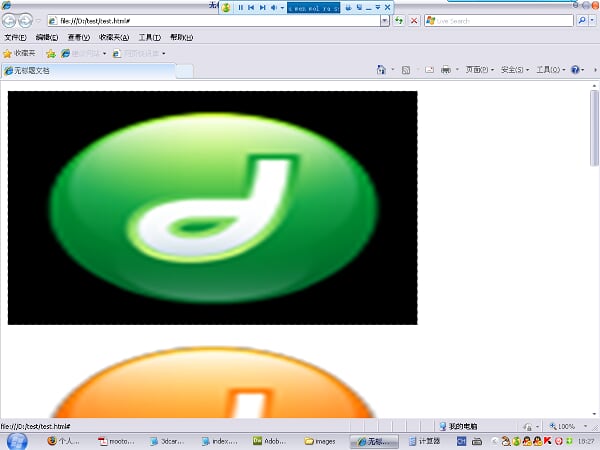Switch to the index... taskbar button
This screenshot has width=600, height=450.
click(x=219, y=441)
